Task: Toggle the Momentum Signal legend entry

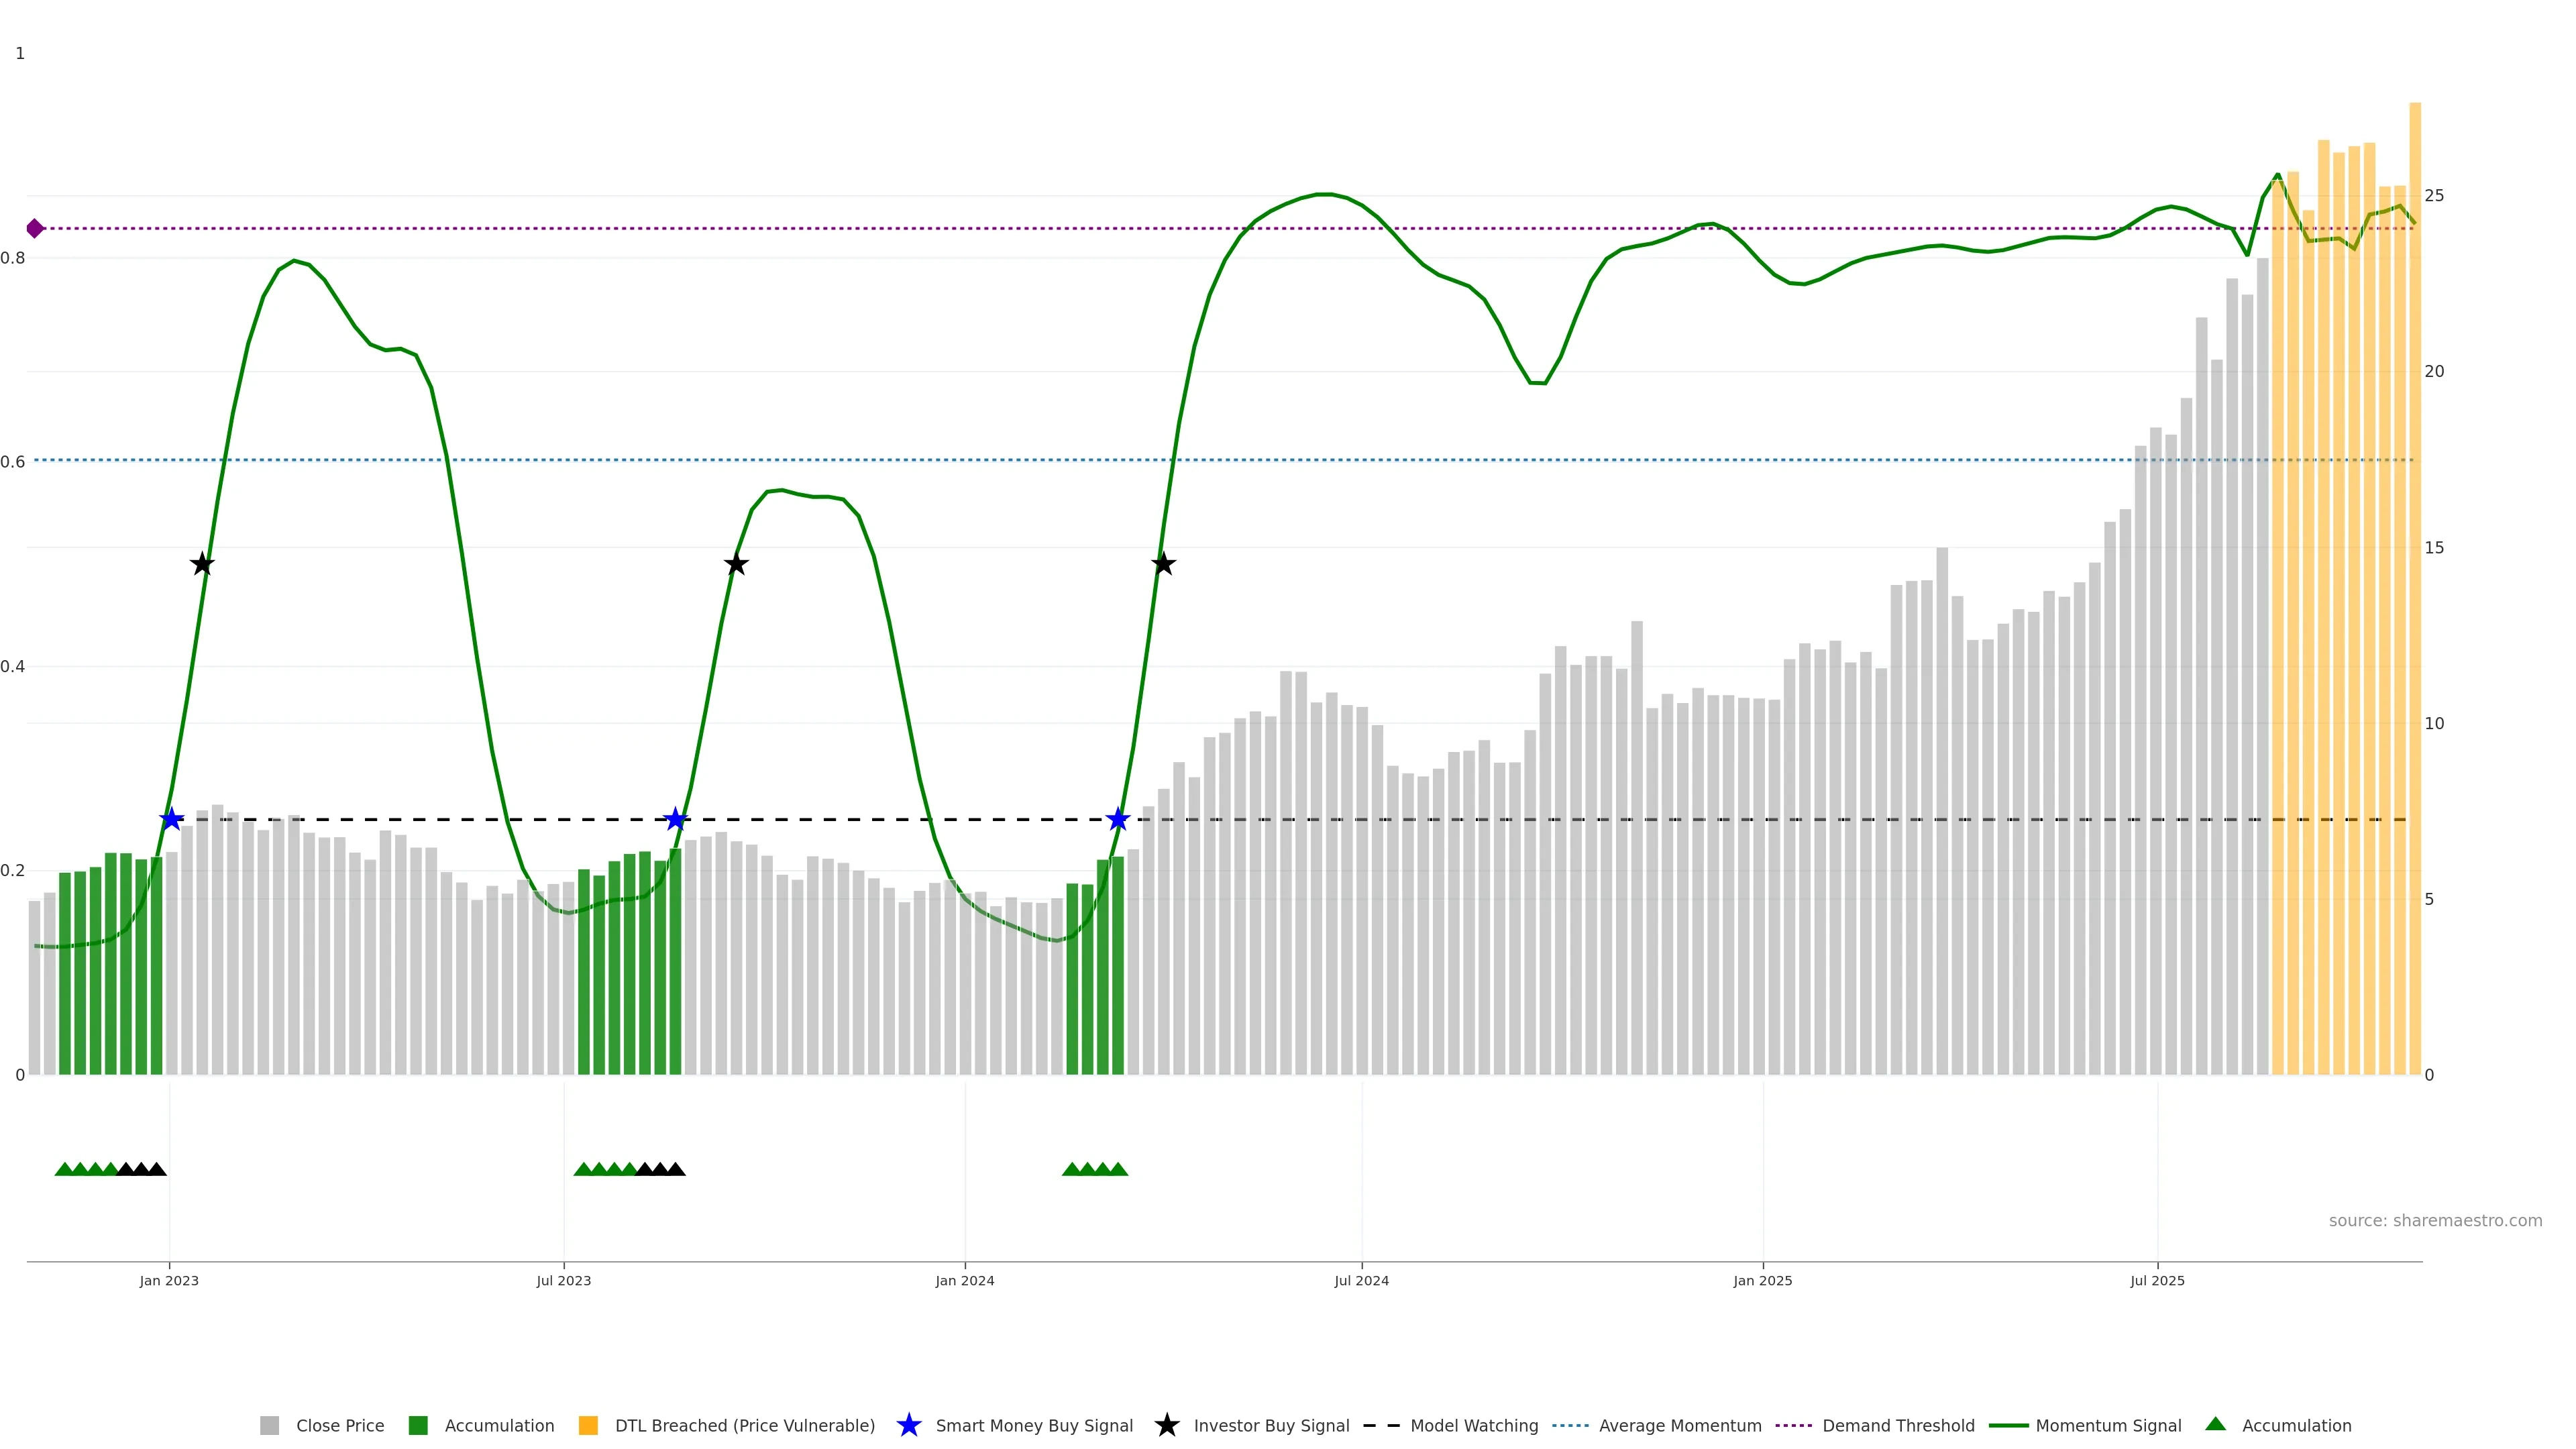Action: pos(2108,1426)
